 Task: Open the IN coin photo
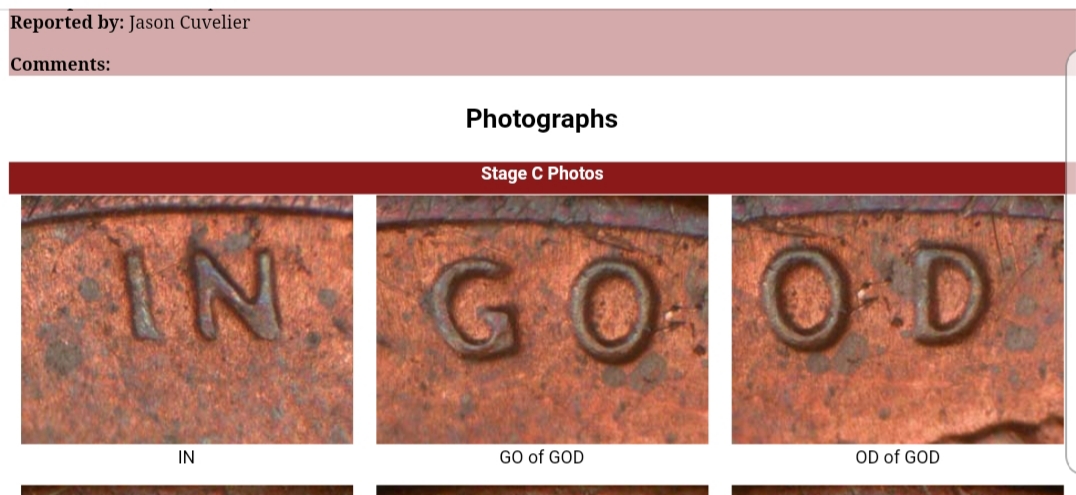tap(187, 319)
